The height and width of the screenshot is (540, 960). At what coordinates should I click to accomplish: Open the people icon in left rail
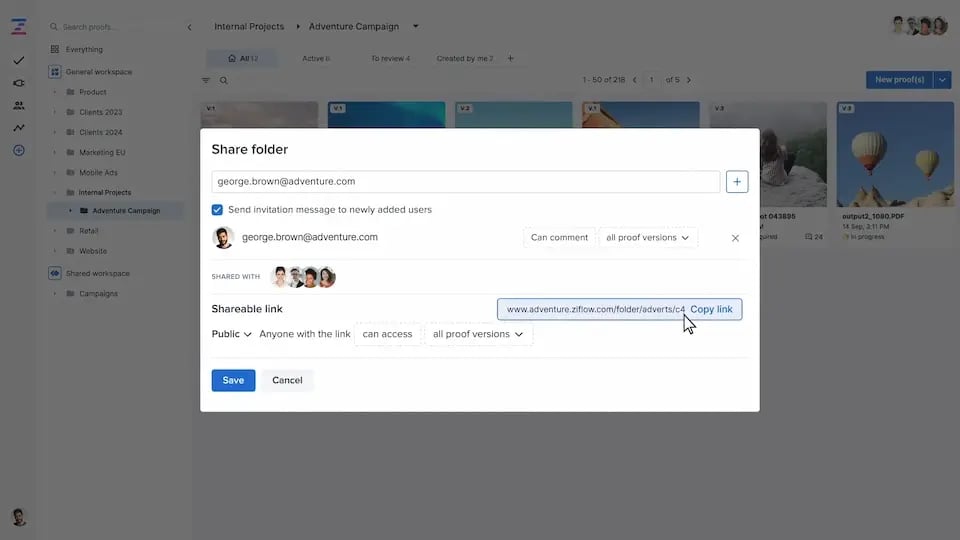(x=19, y=105)
